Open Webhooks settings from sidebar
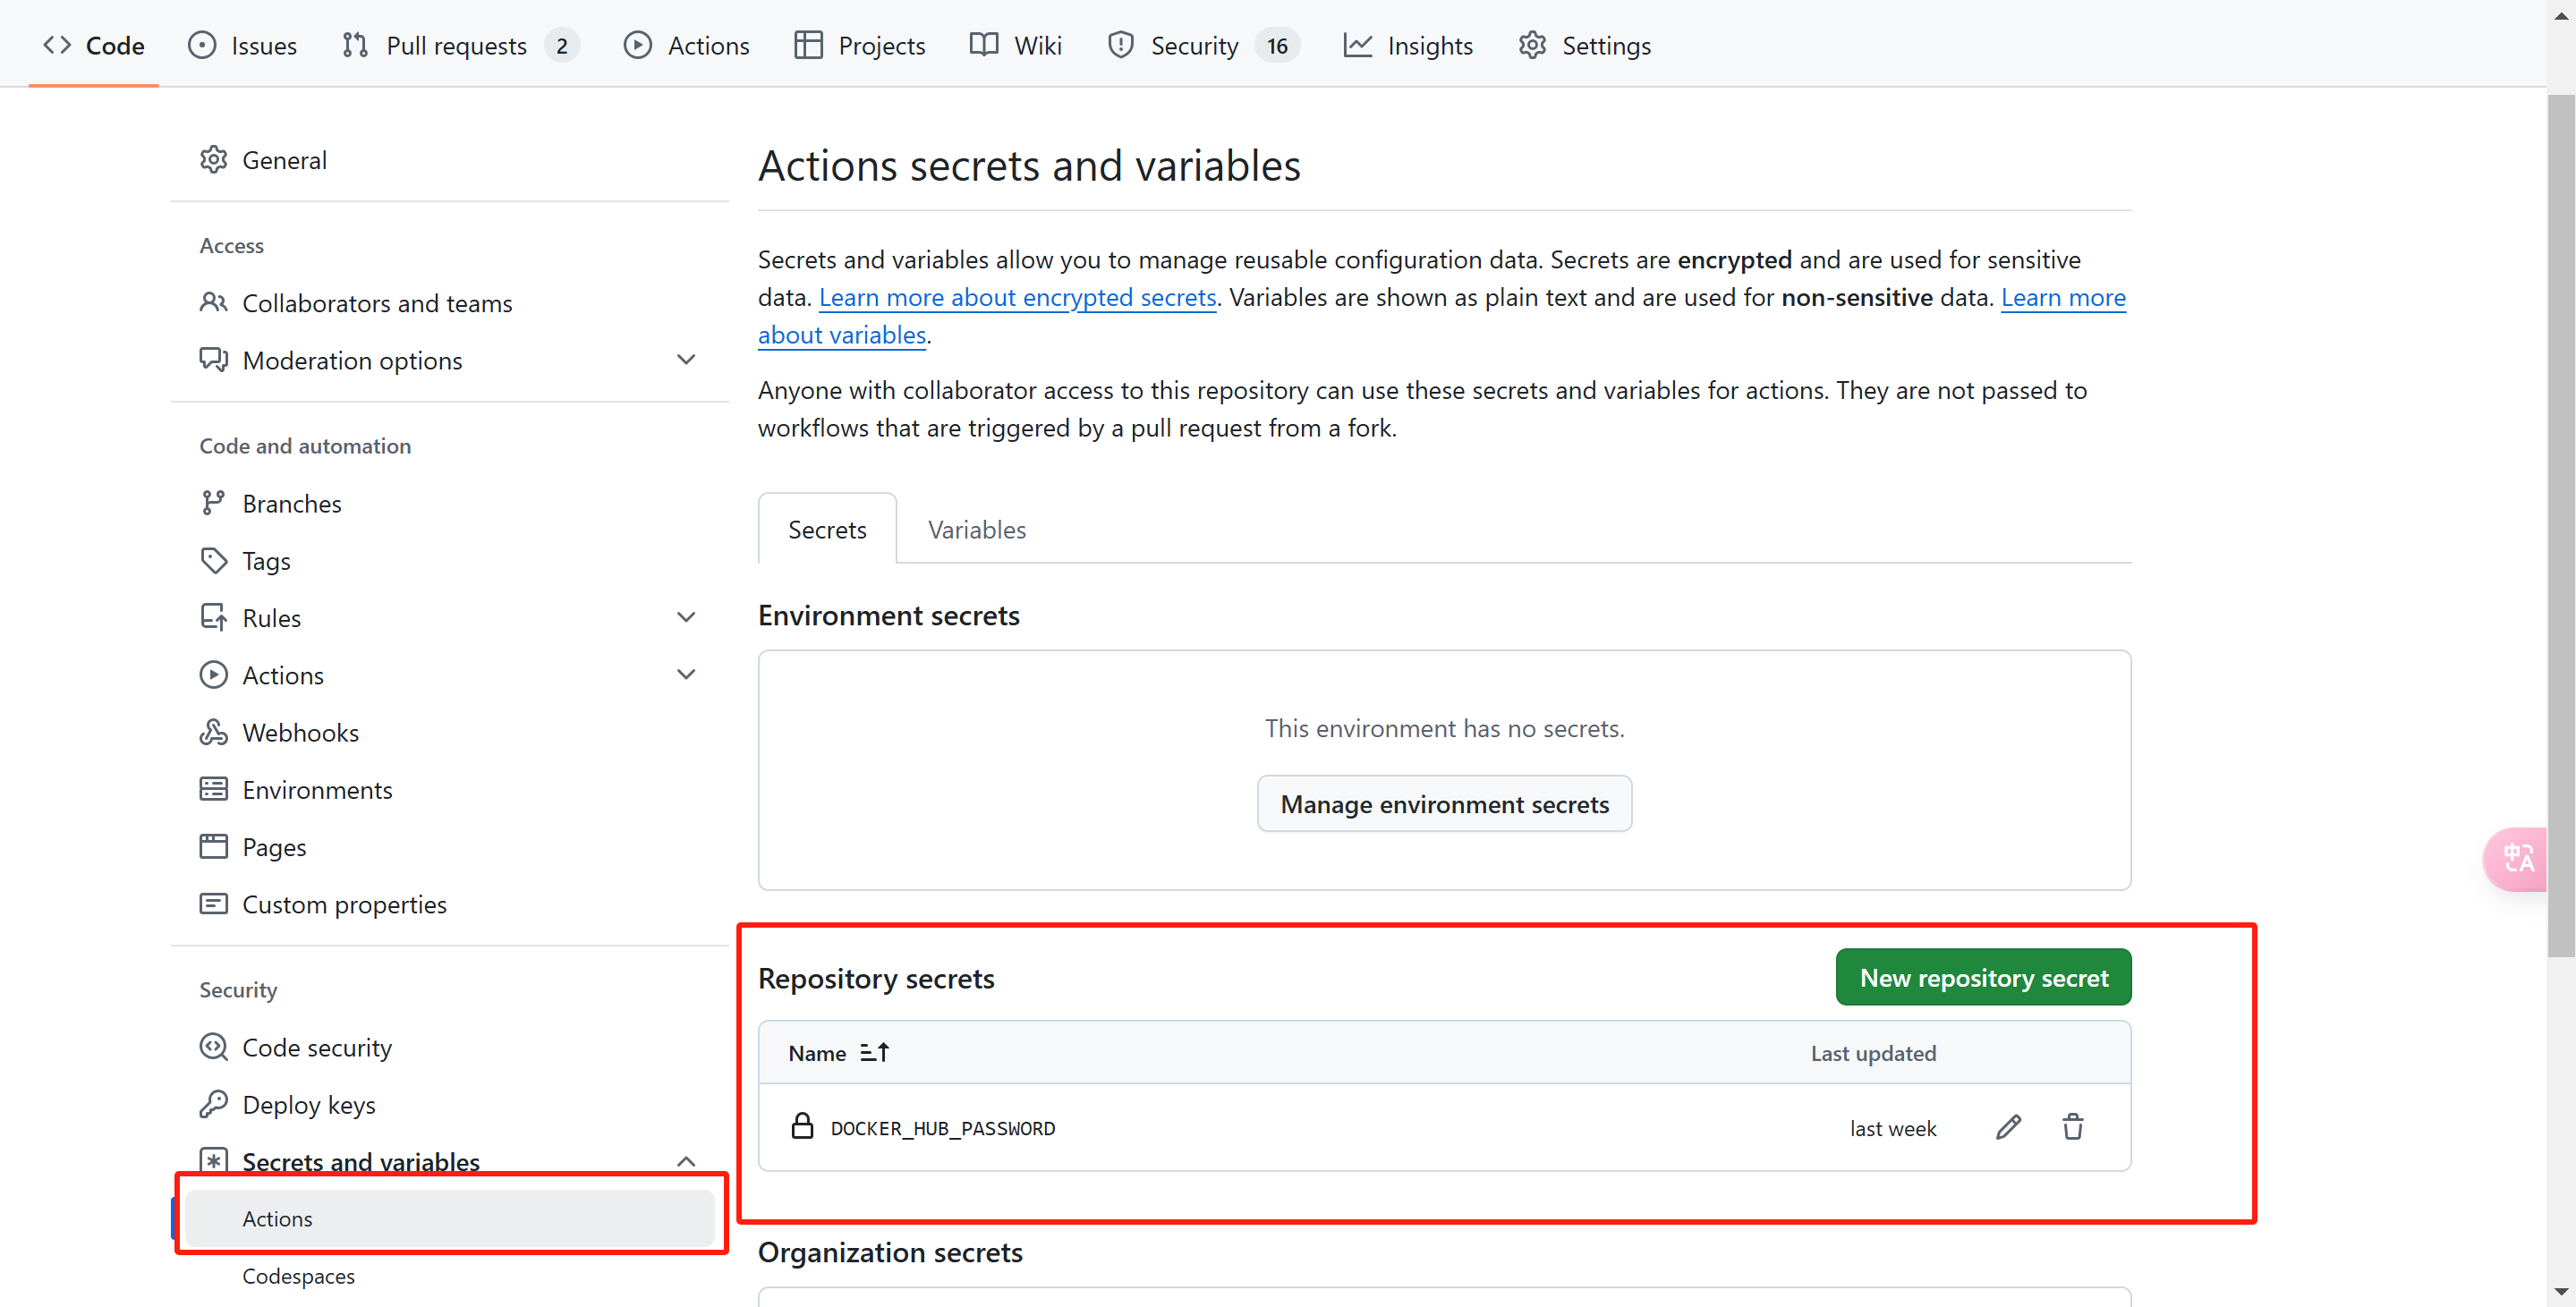The width and height of the screenshot is (2576, 1307). pos(300,732)
